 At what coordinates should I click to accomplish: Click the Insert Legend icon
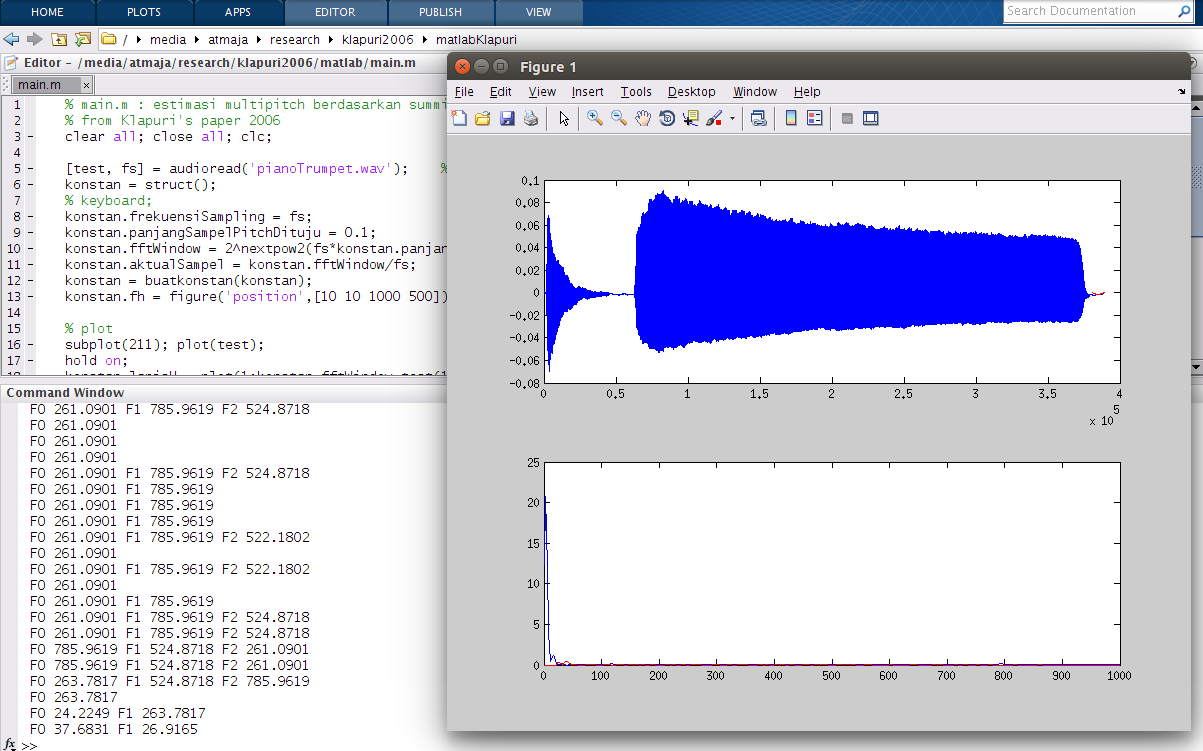(815, 118)
